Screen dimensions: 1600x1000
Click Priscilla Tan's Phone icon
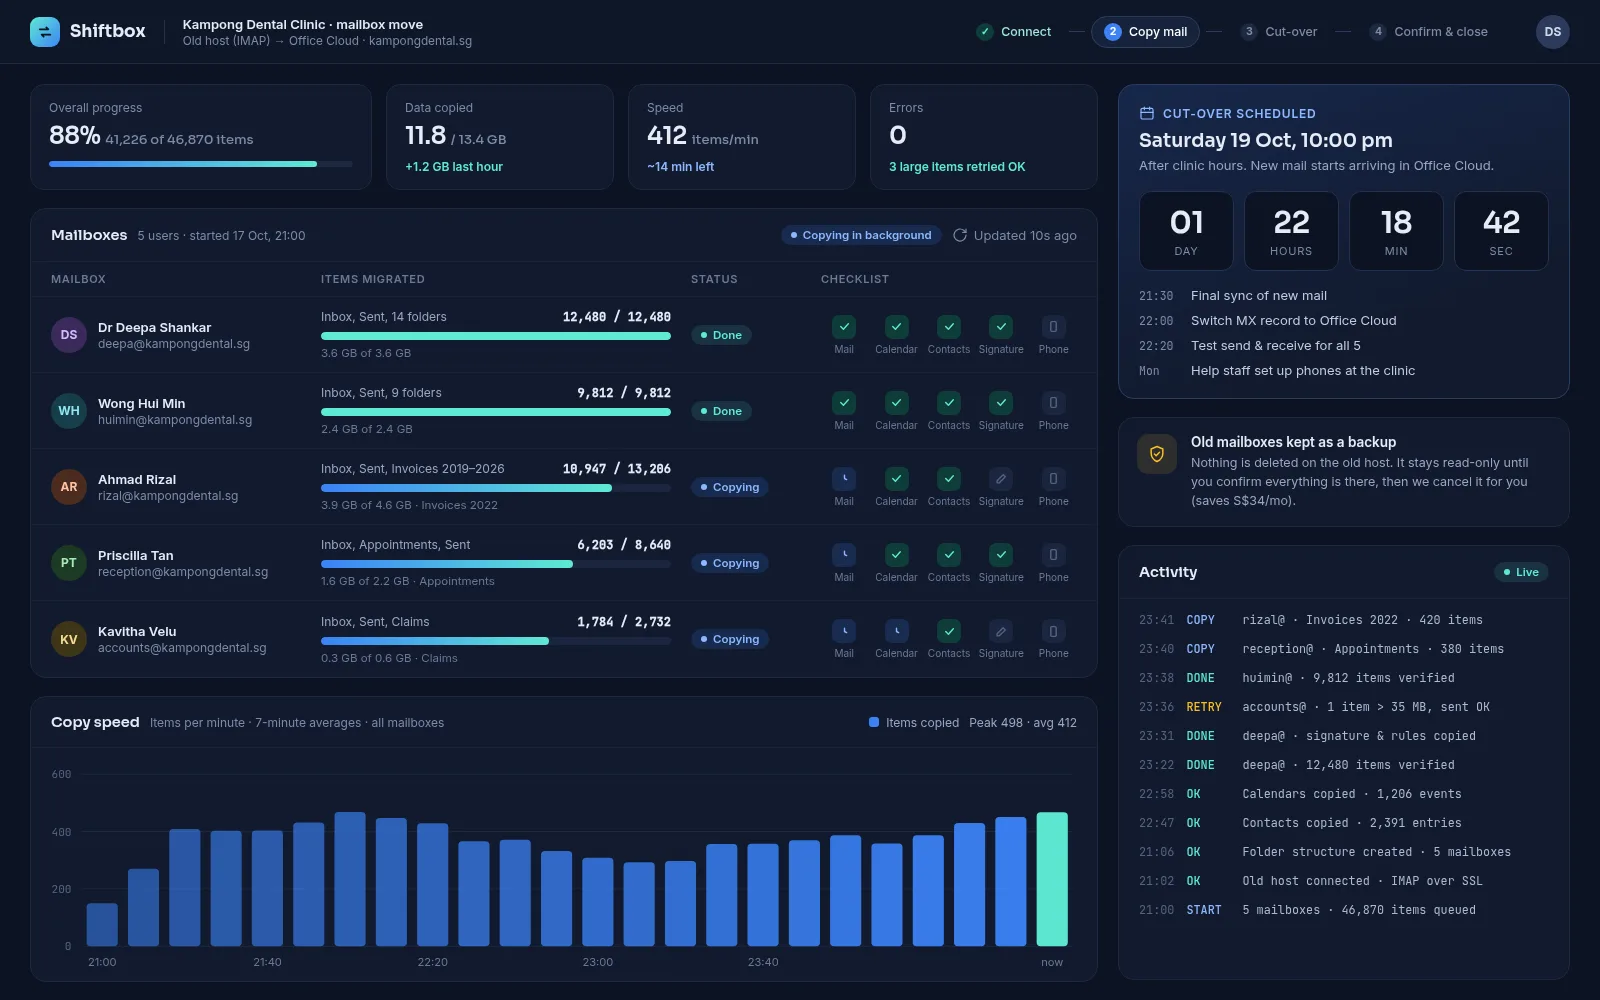point(1053,554)
